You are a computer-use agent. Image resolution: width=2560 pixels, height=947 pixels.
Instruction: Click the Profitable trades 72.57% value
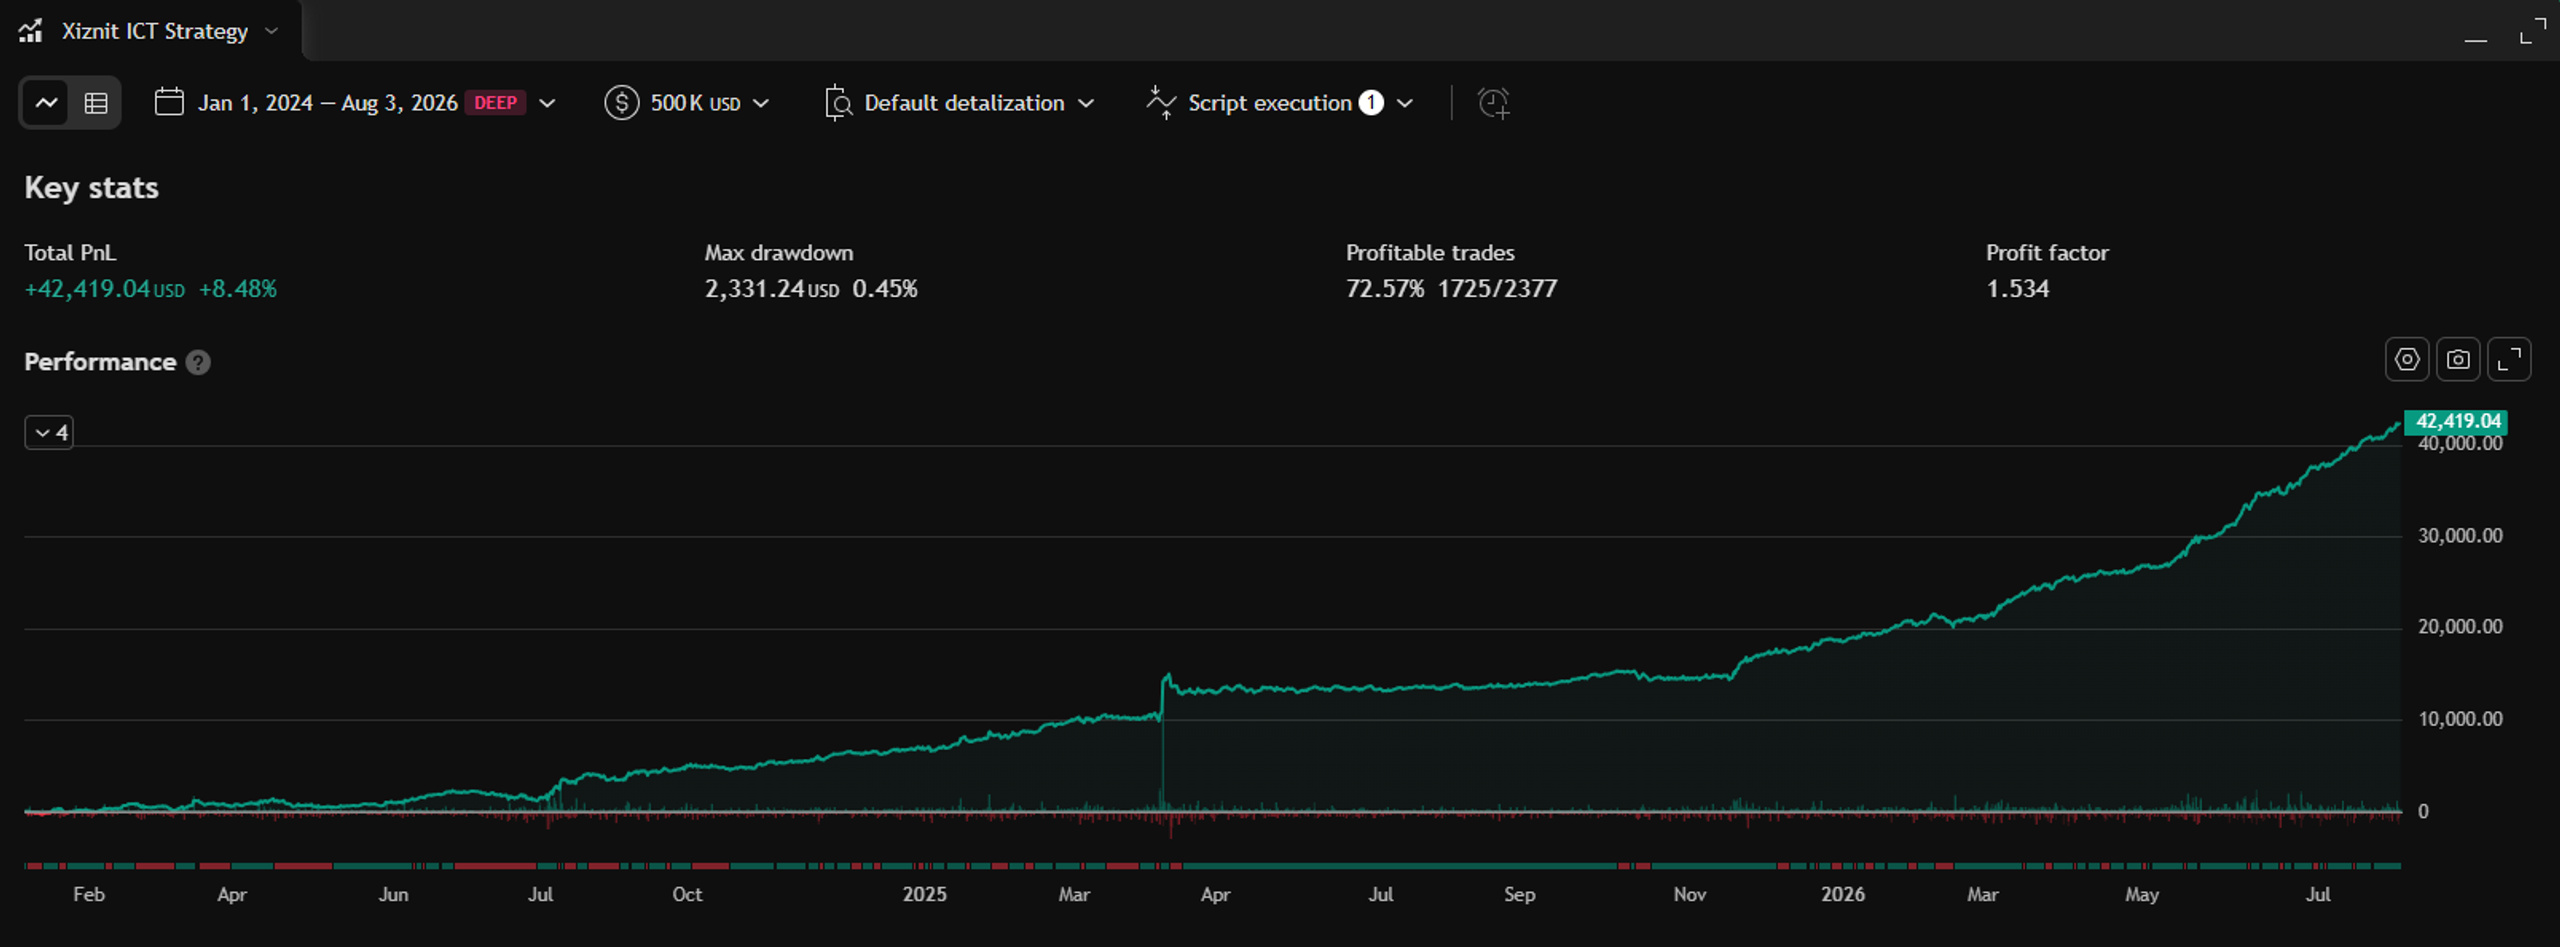click(x=1385, y=289)
